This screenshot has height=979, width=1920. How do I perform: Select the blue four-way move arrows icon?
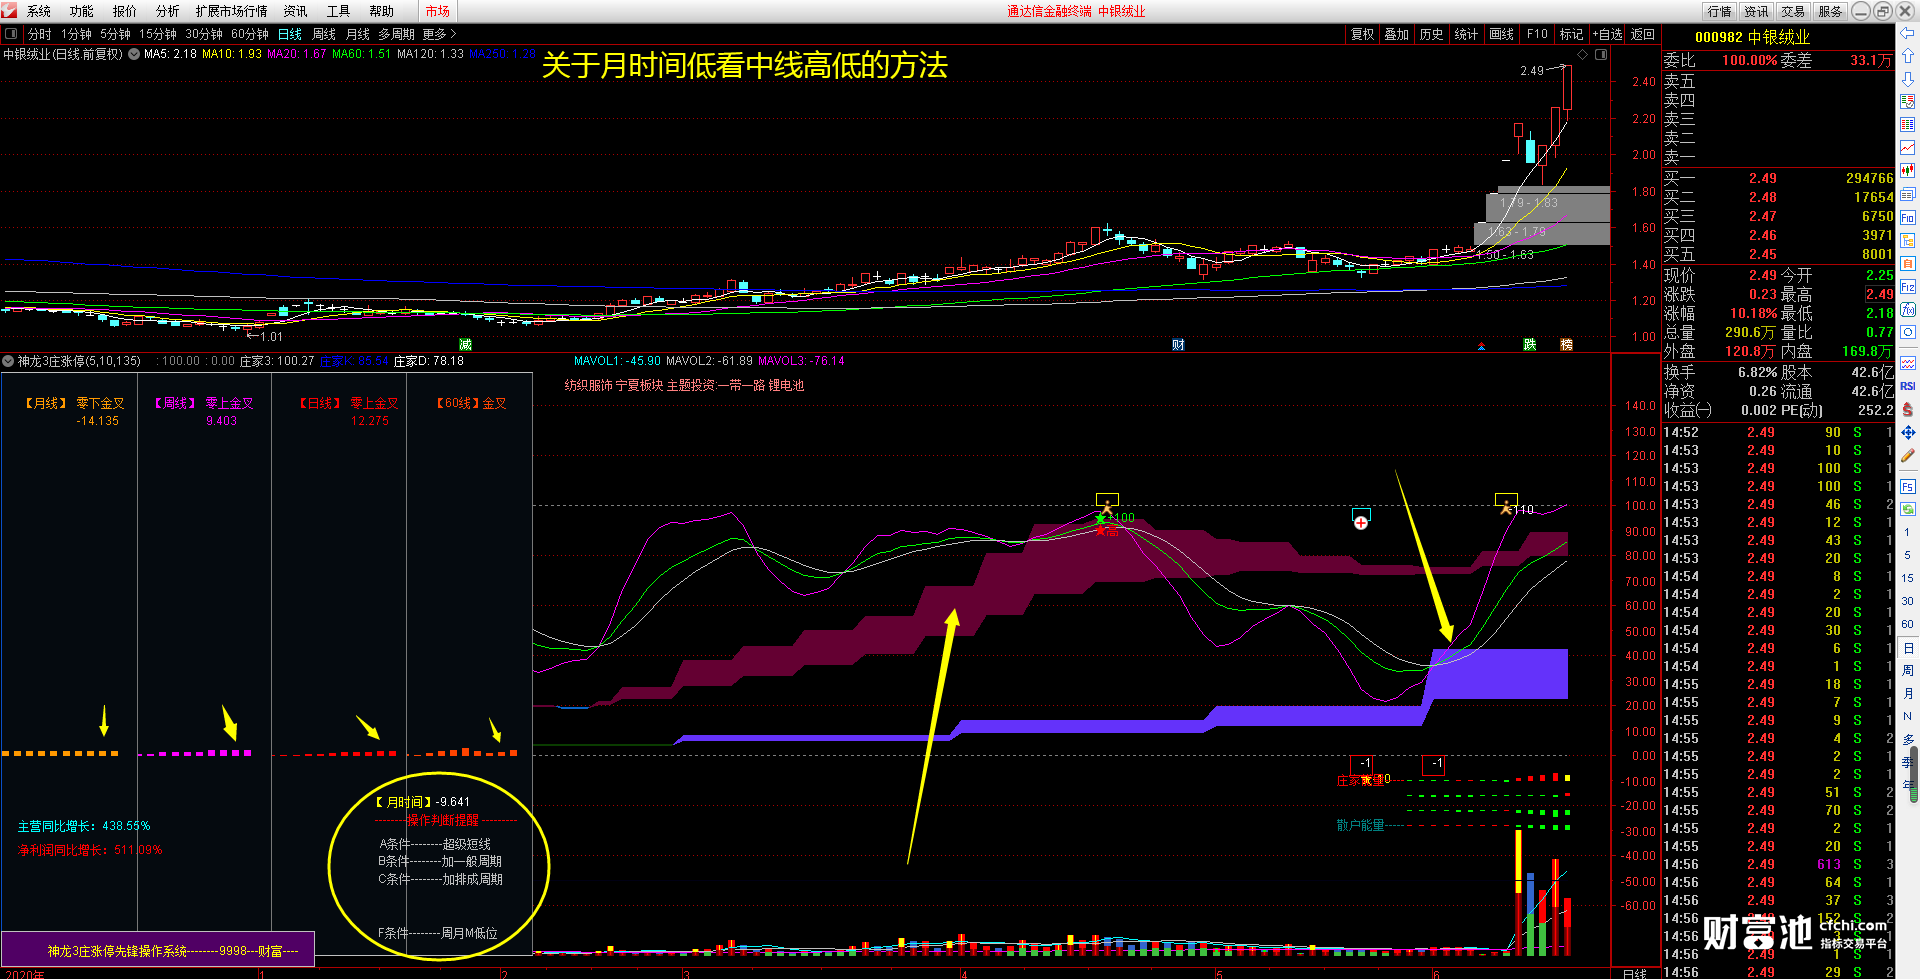tap(1907, 432)
